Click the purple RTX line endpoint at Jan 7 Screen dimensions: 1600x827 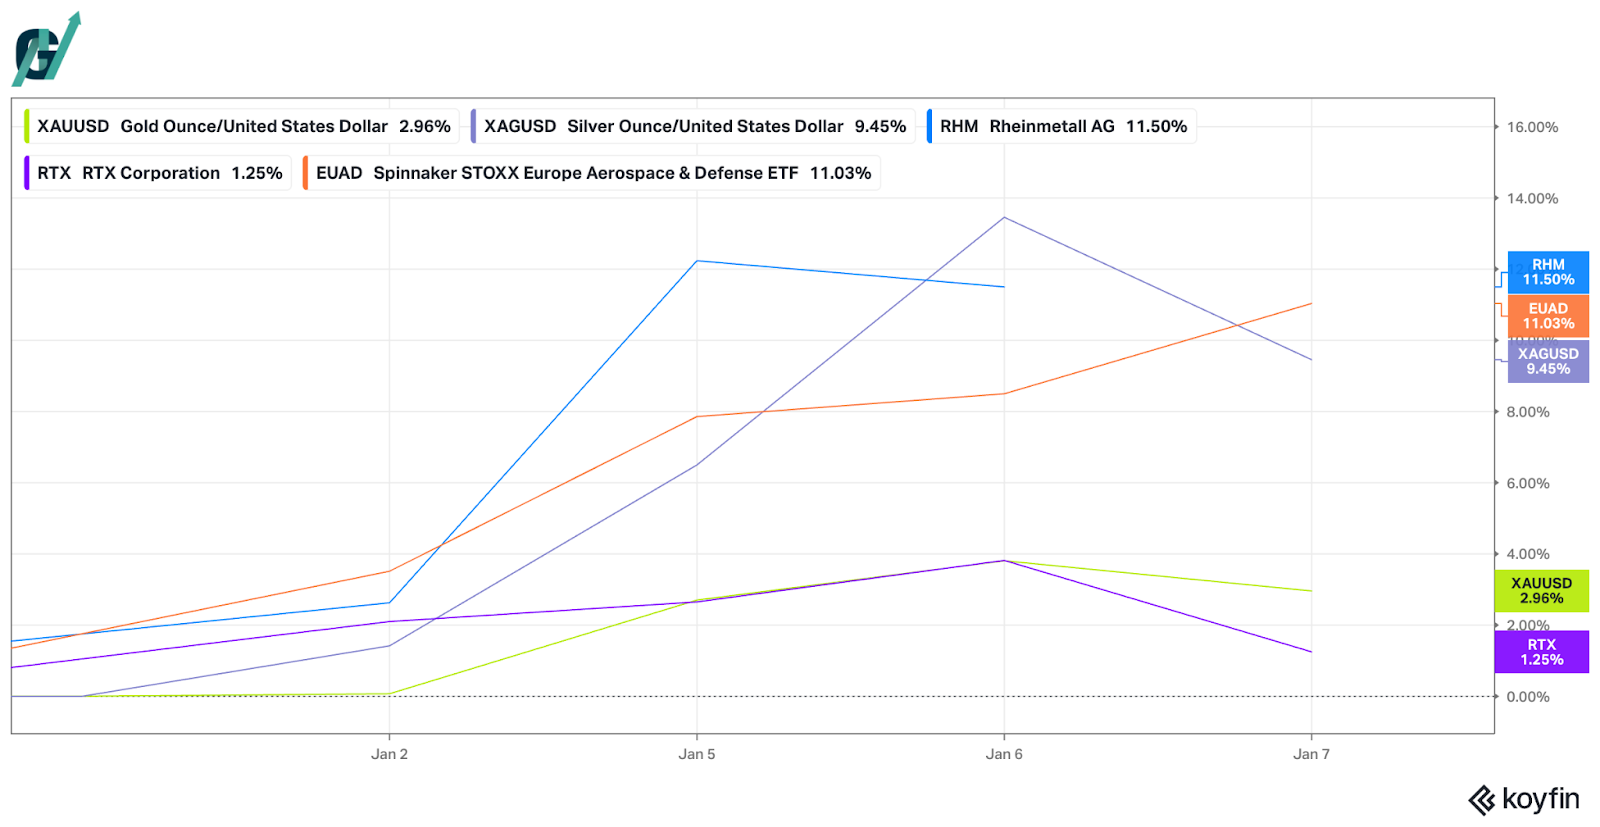tap(1311, 652)
